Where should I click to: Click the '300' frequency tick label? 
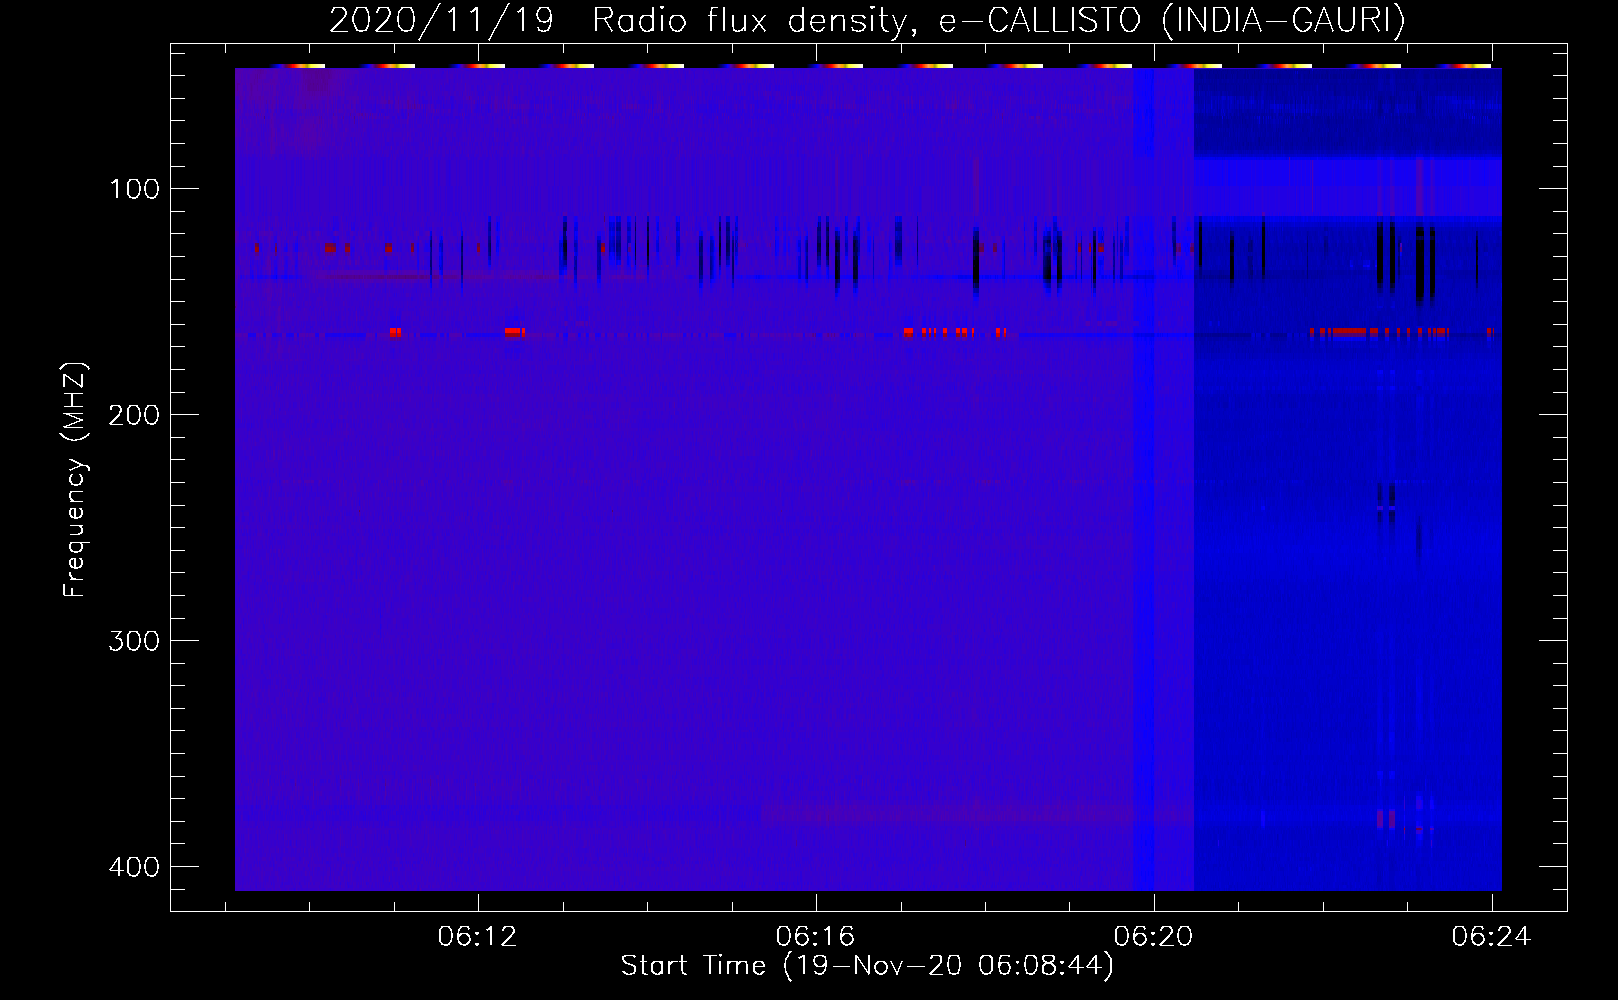(134, 641)
